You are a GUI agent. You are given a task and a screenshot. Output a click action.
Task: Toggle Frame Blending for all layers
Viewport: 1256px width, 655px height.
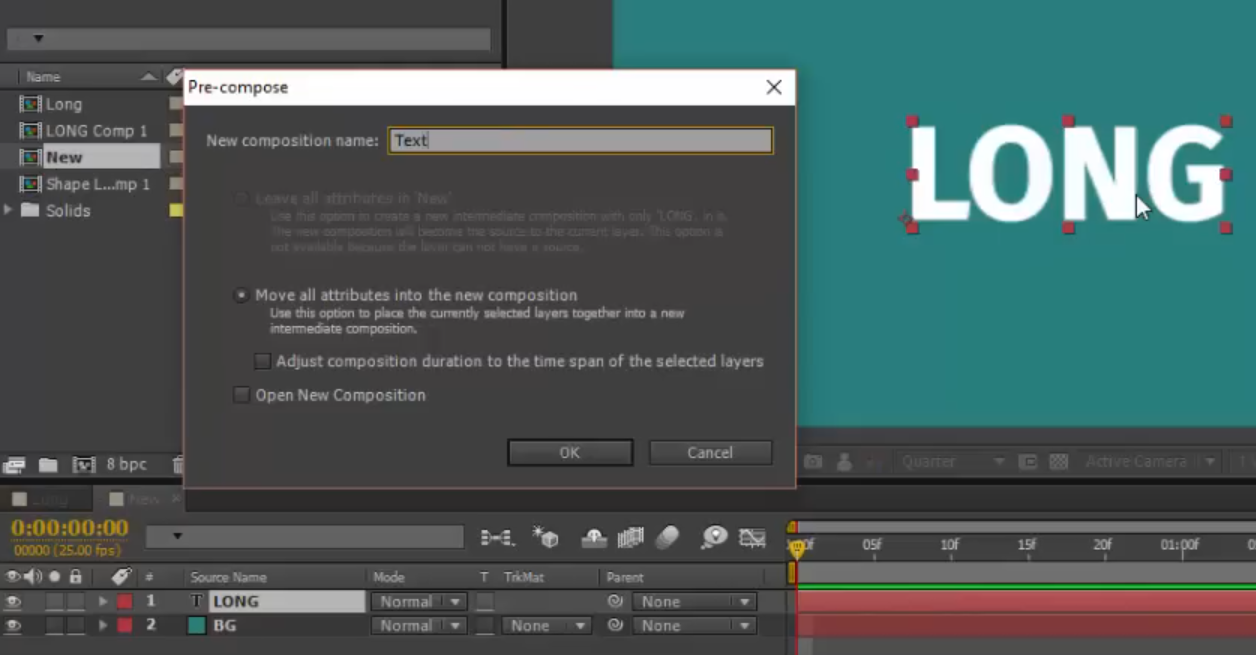630,538
